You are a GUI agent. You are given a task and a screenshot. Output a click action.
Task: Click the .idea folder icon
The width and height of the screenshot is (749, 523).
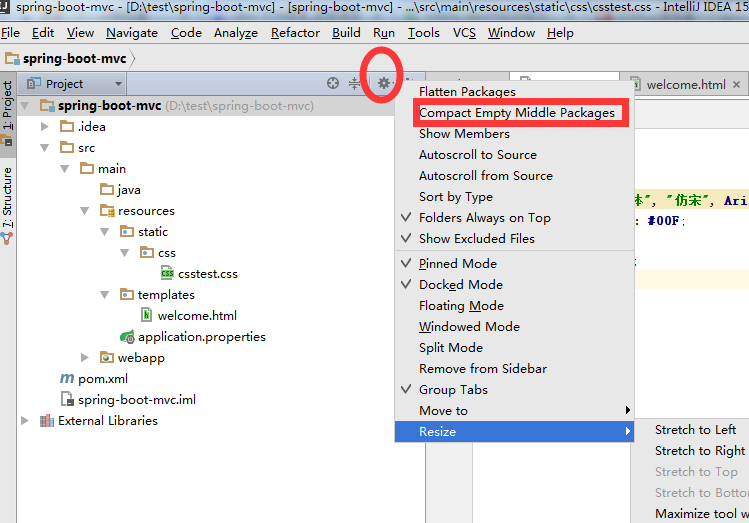tap(67, 127)
